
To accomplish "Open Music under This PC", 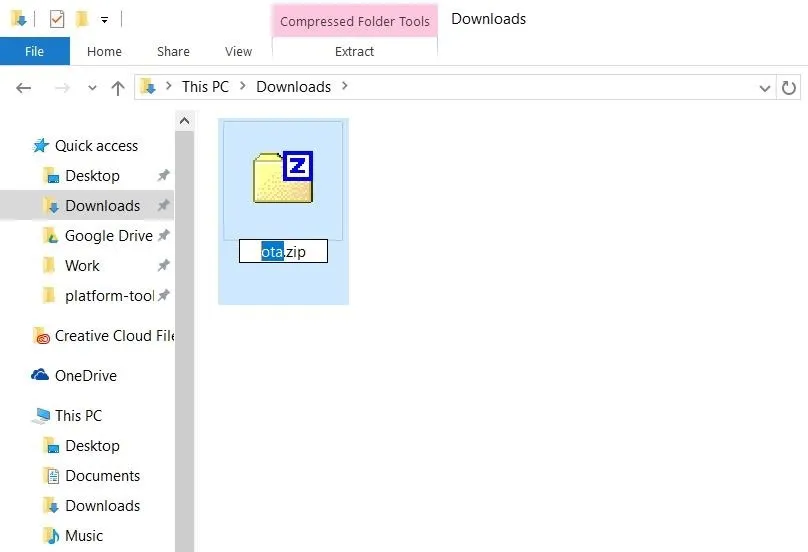I will coord(84,536).
